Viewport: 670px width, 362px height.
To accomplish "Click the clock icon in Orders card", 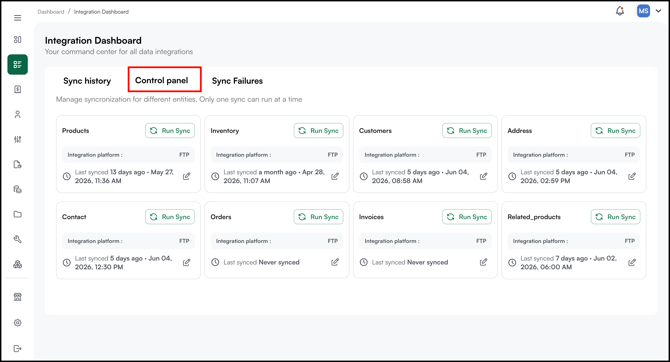I will 215,262.
